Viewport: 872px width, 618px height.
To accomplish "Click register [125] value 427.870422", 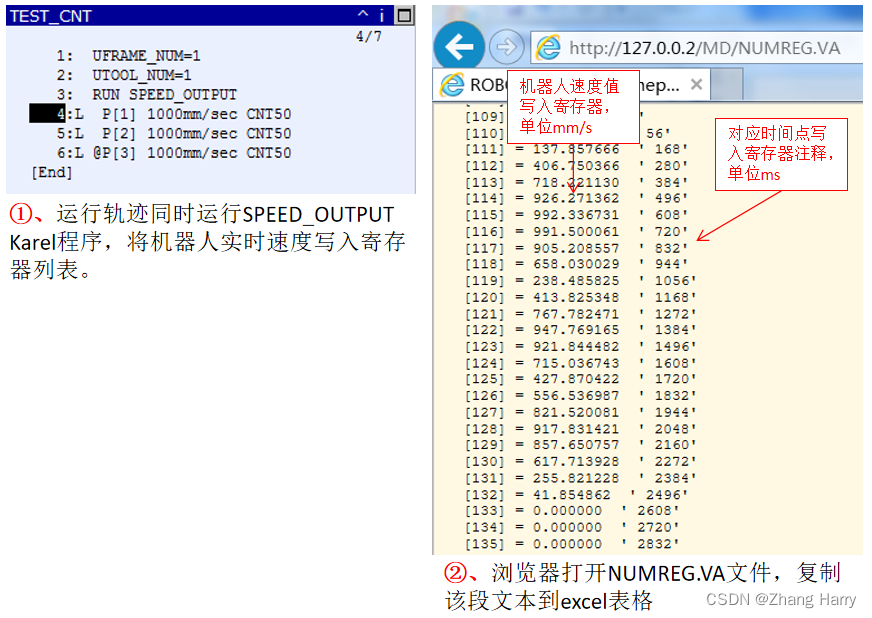I will click(x=576, y=379).
